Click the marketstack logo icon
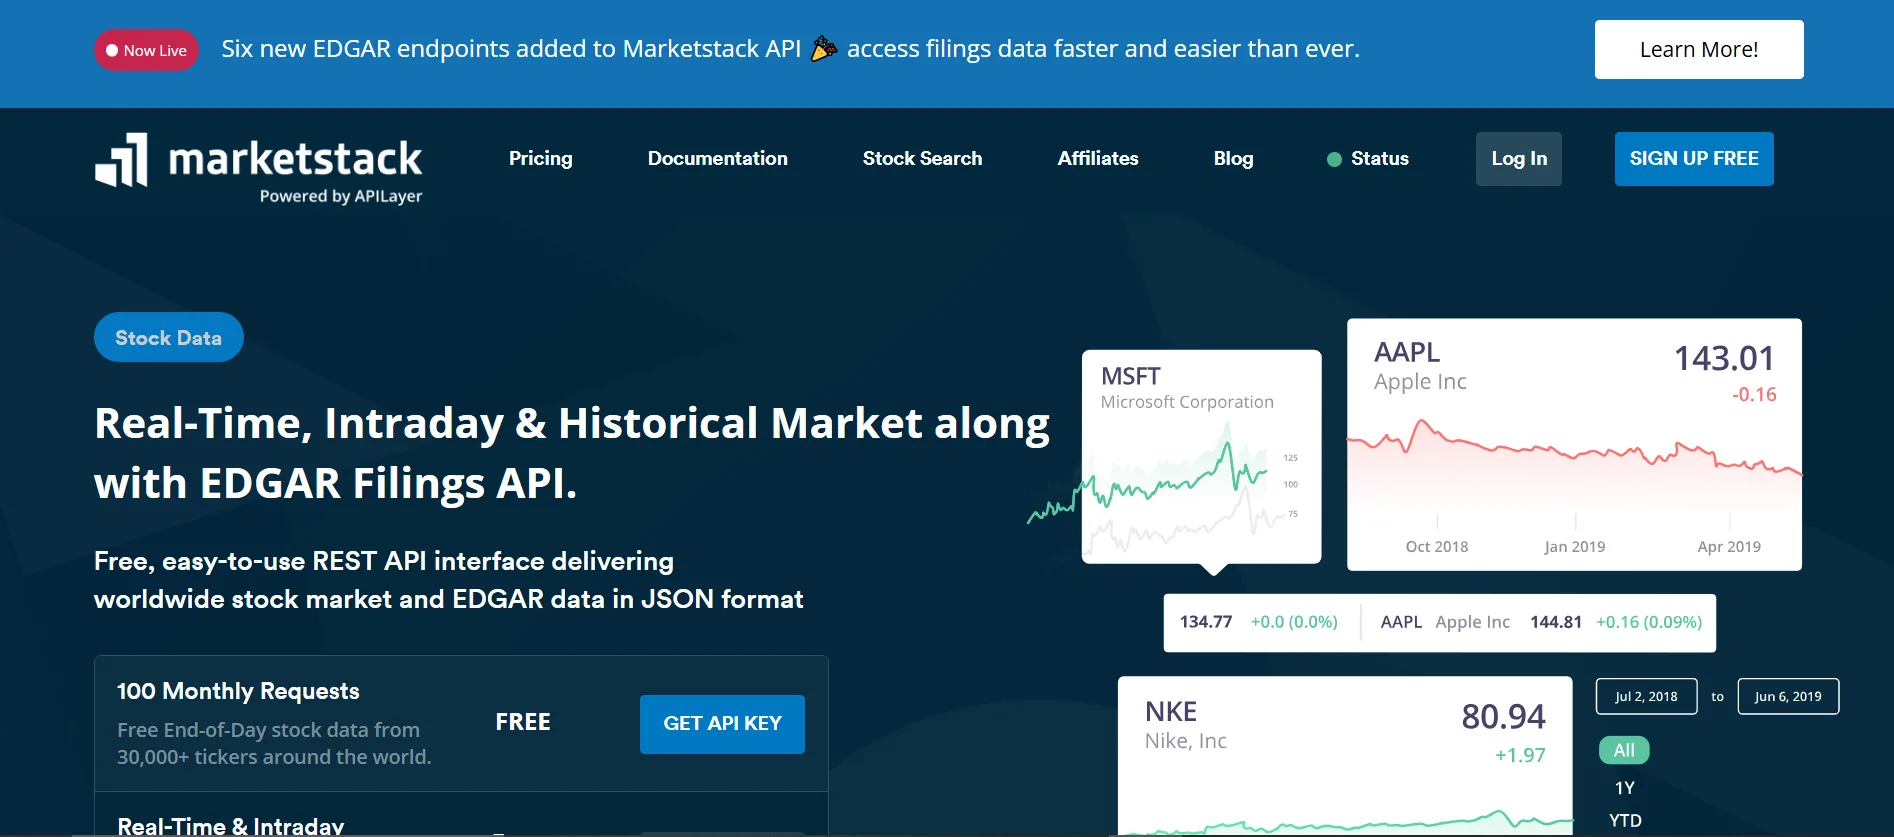The width and height of the screenshot is (1894, 837). [121, 160]
